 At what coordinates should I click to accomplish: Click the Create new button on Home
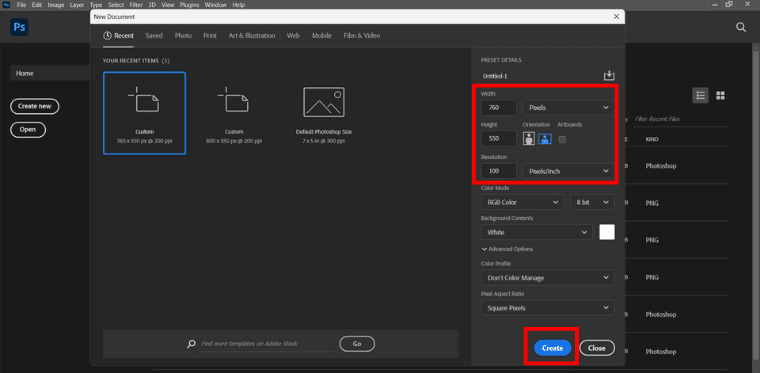coord(35,106)
